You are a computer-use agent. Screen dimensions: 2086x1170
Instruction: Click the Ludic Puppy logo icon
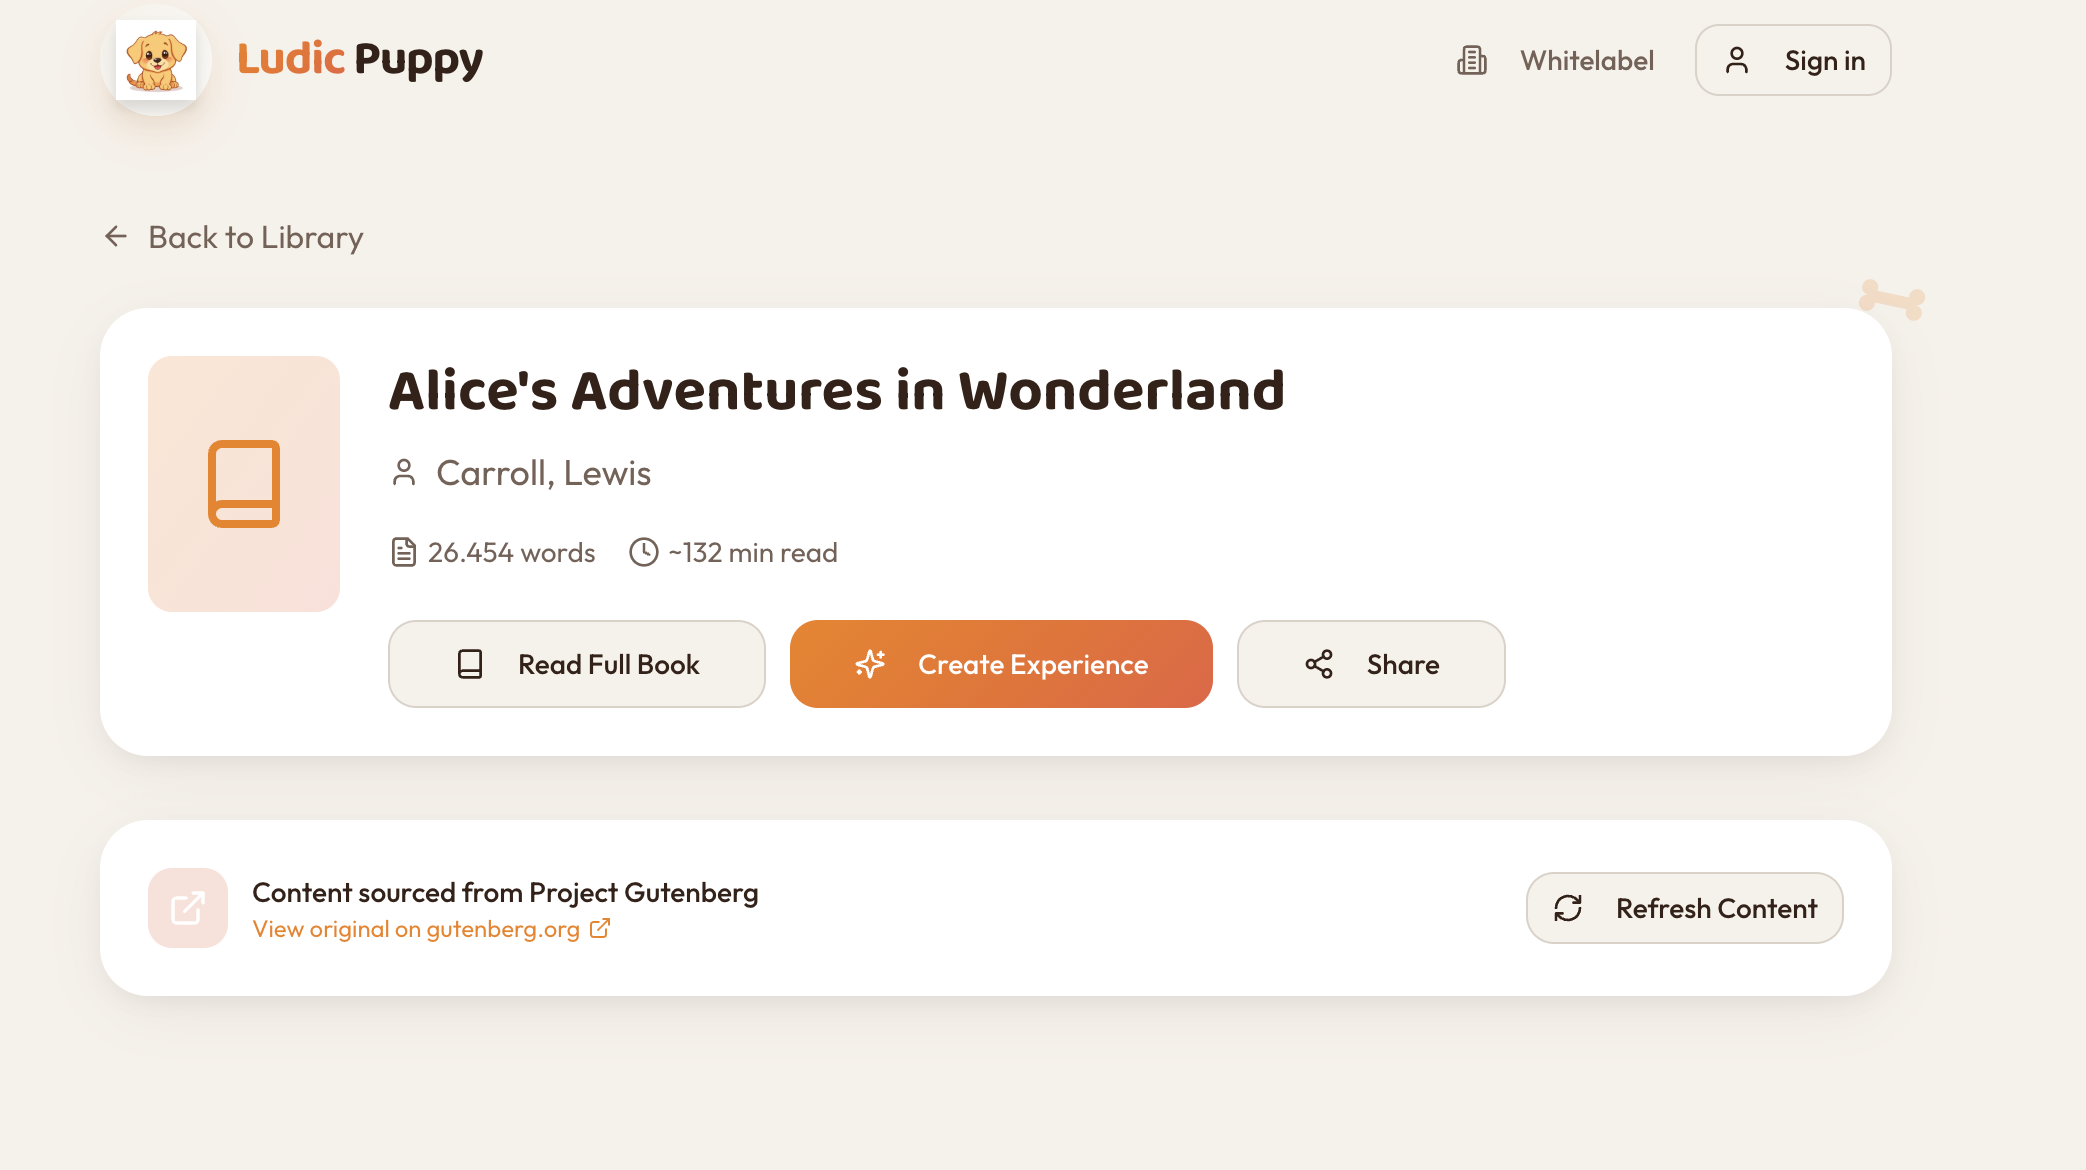click(156, 60)
